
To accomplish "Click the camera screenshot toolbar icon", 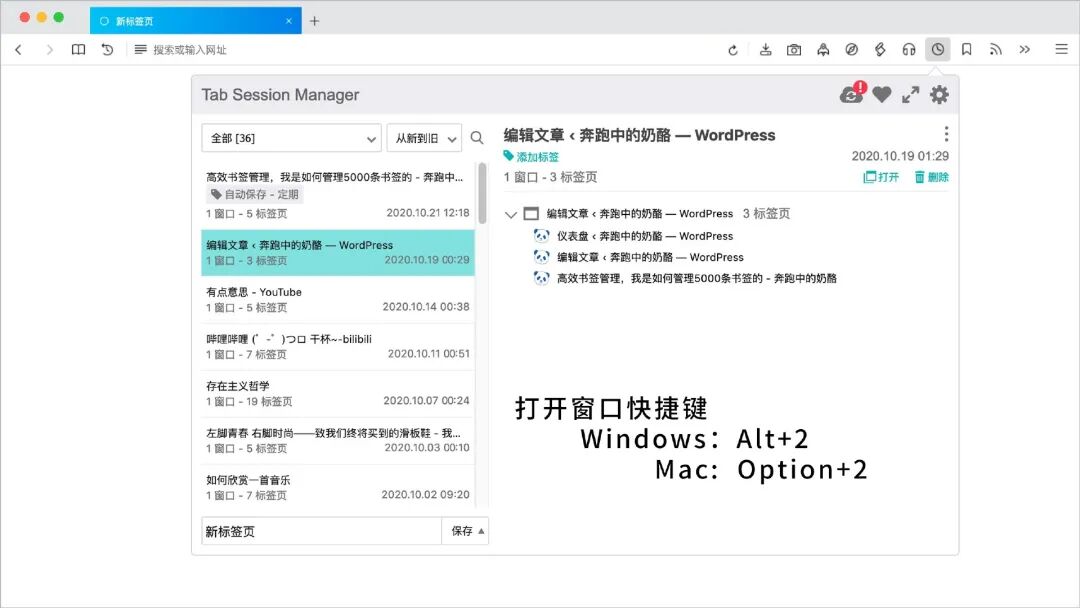I will [794, 50].
